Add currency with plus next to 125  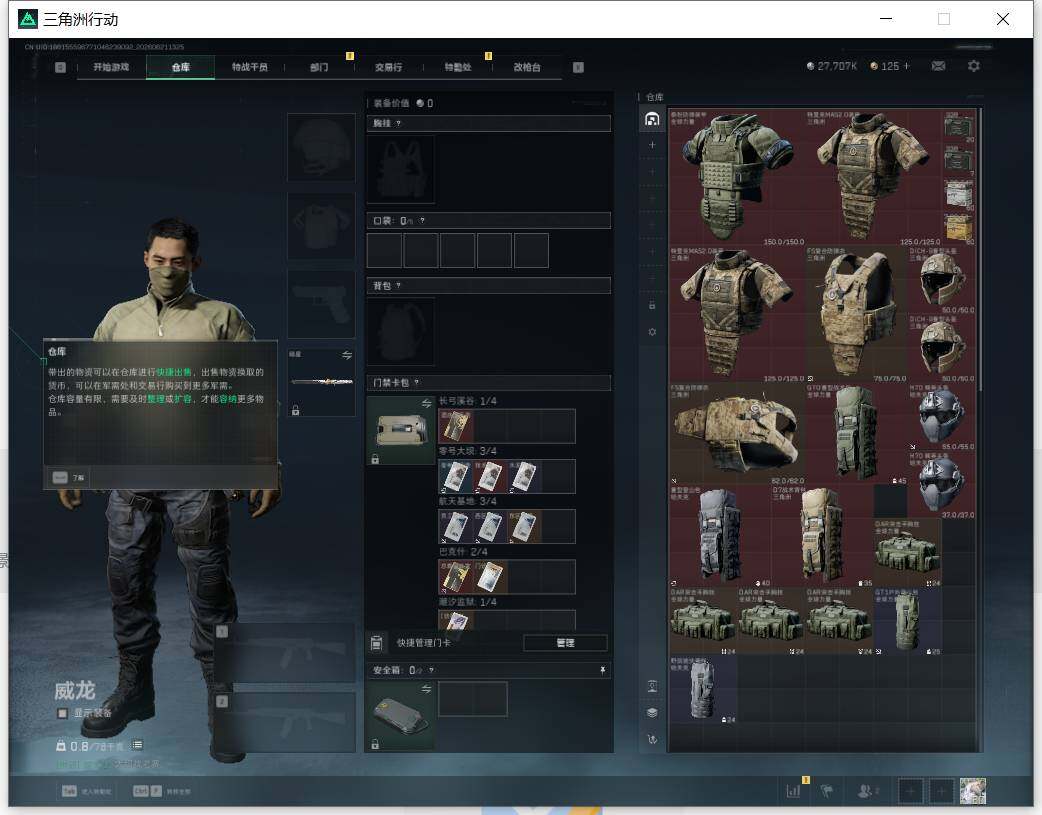[906, 66]
